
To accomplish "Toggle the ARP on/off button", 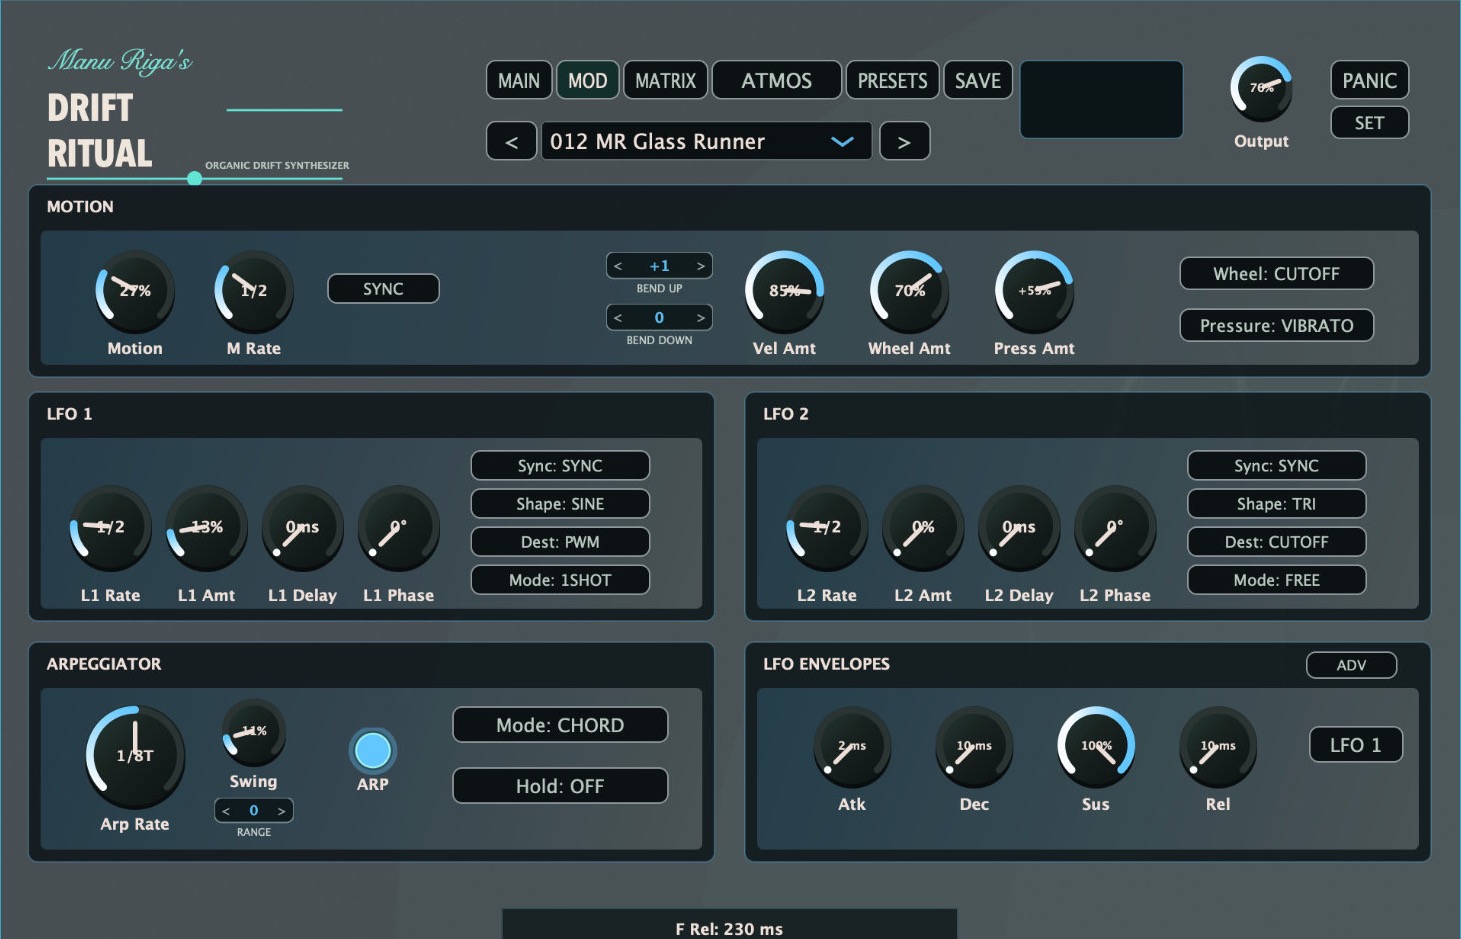I will (373, 750).
